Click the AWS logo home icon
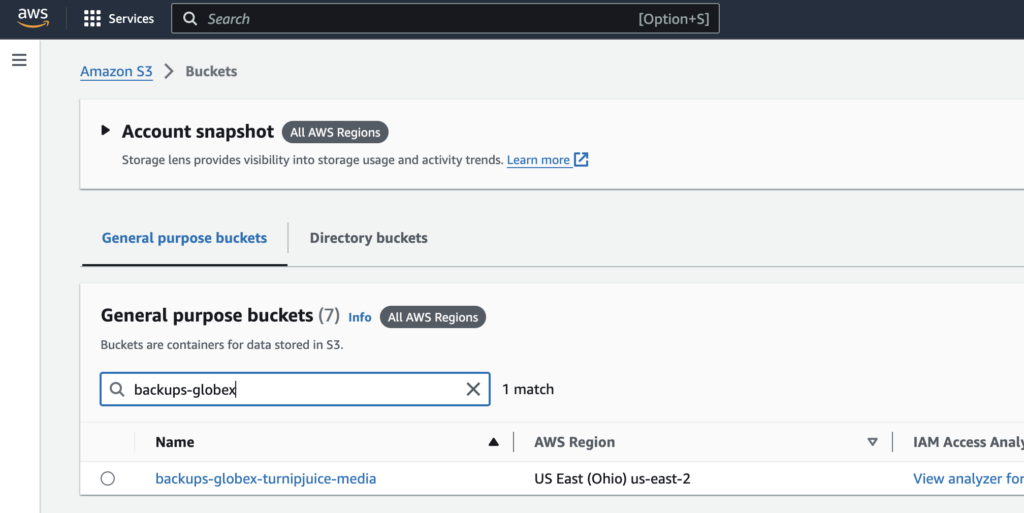The image size is (1024, 513). point(33,18)
